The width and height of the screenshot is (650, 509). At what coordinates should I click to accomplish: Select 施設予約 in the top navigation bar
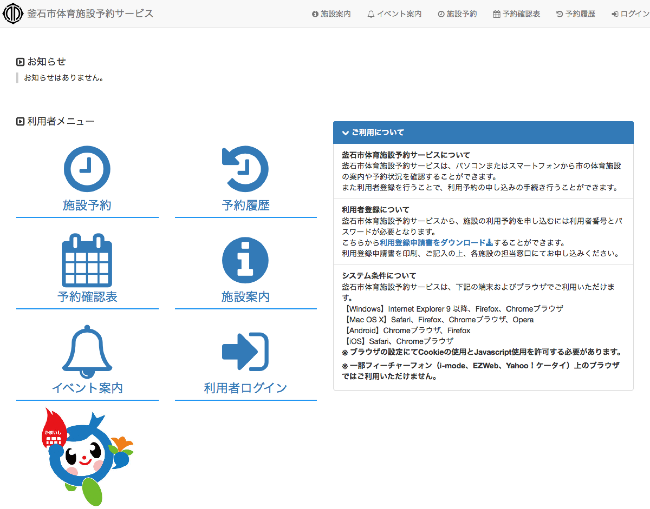click(457, 14)
